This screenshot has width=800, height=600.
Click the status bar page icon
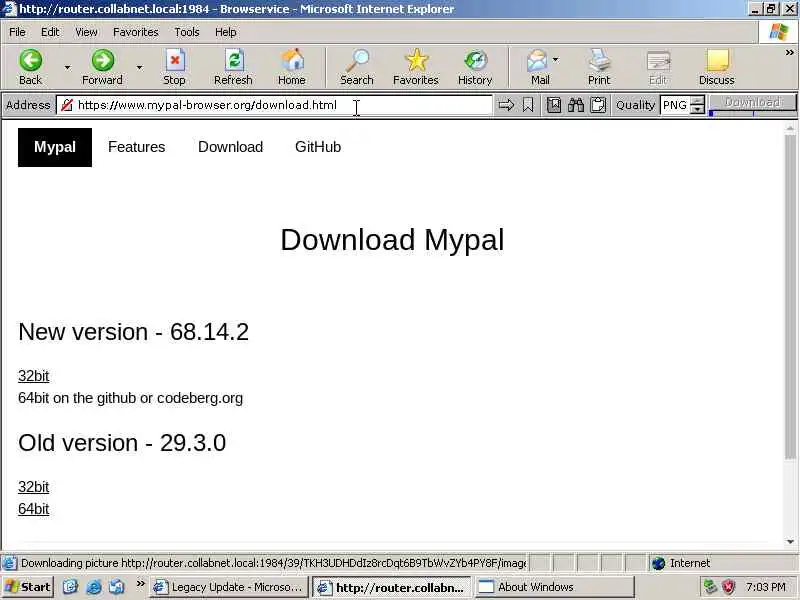(9, 563)
